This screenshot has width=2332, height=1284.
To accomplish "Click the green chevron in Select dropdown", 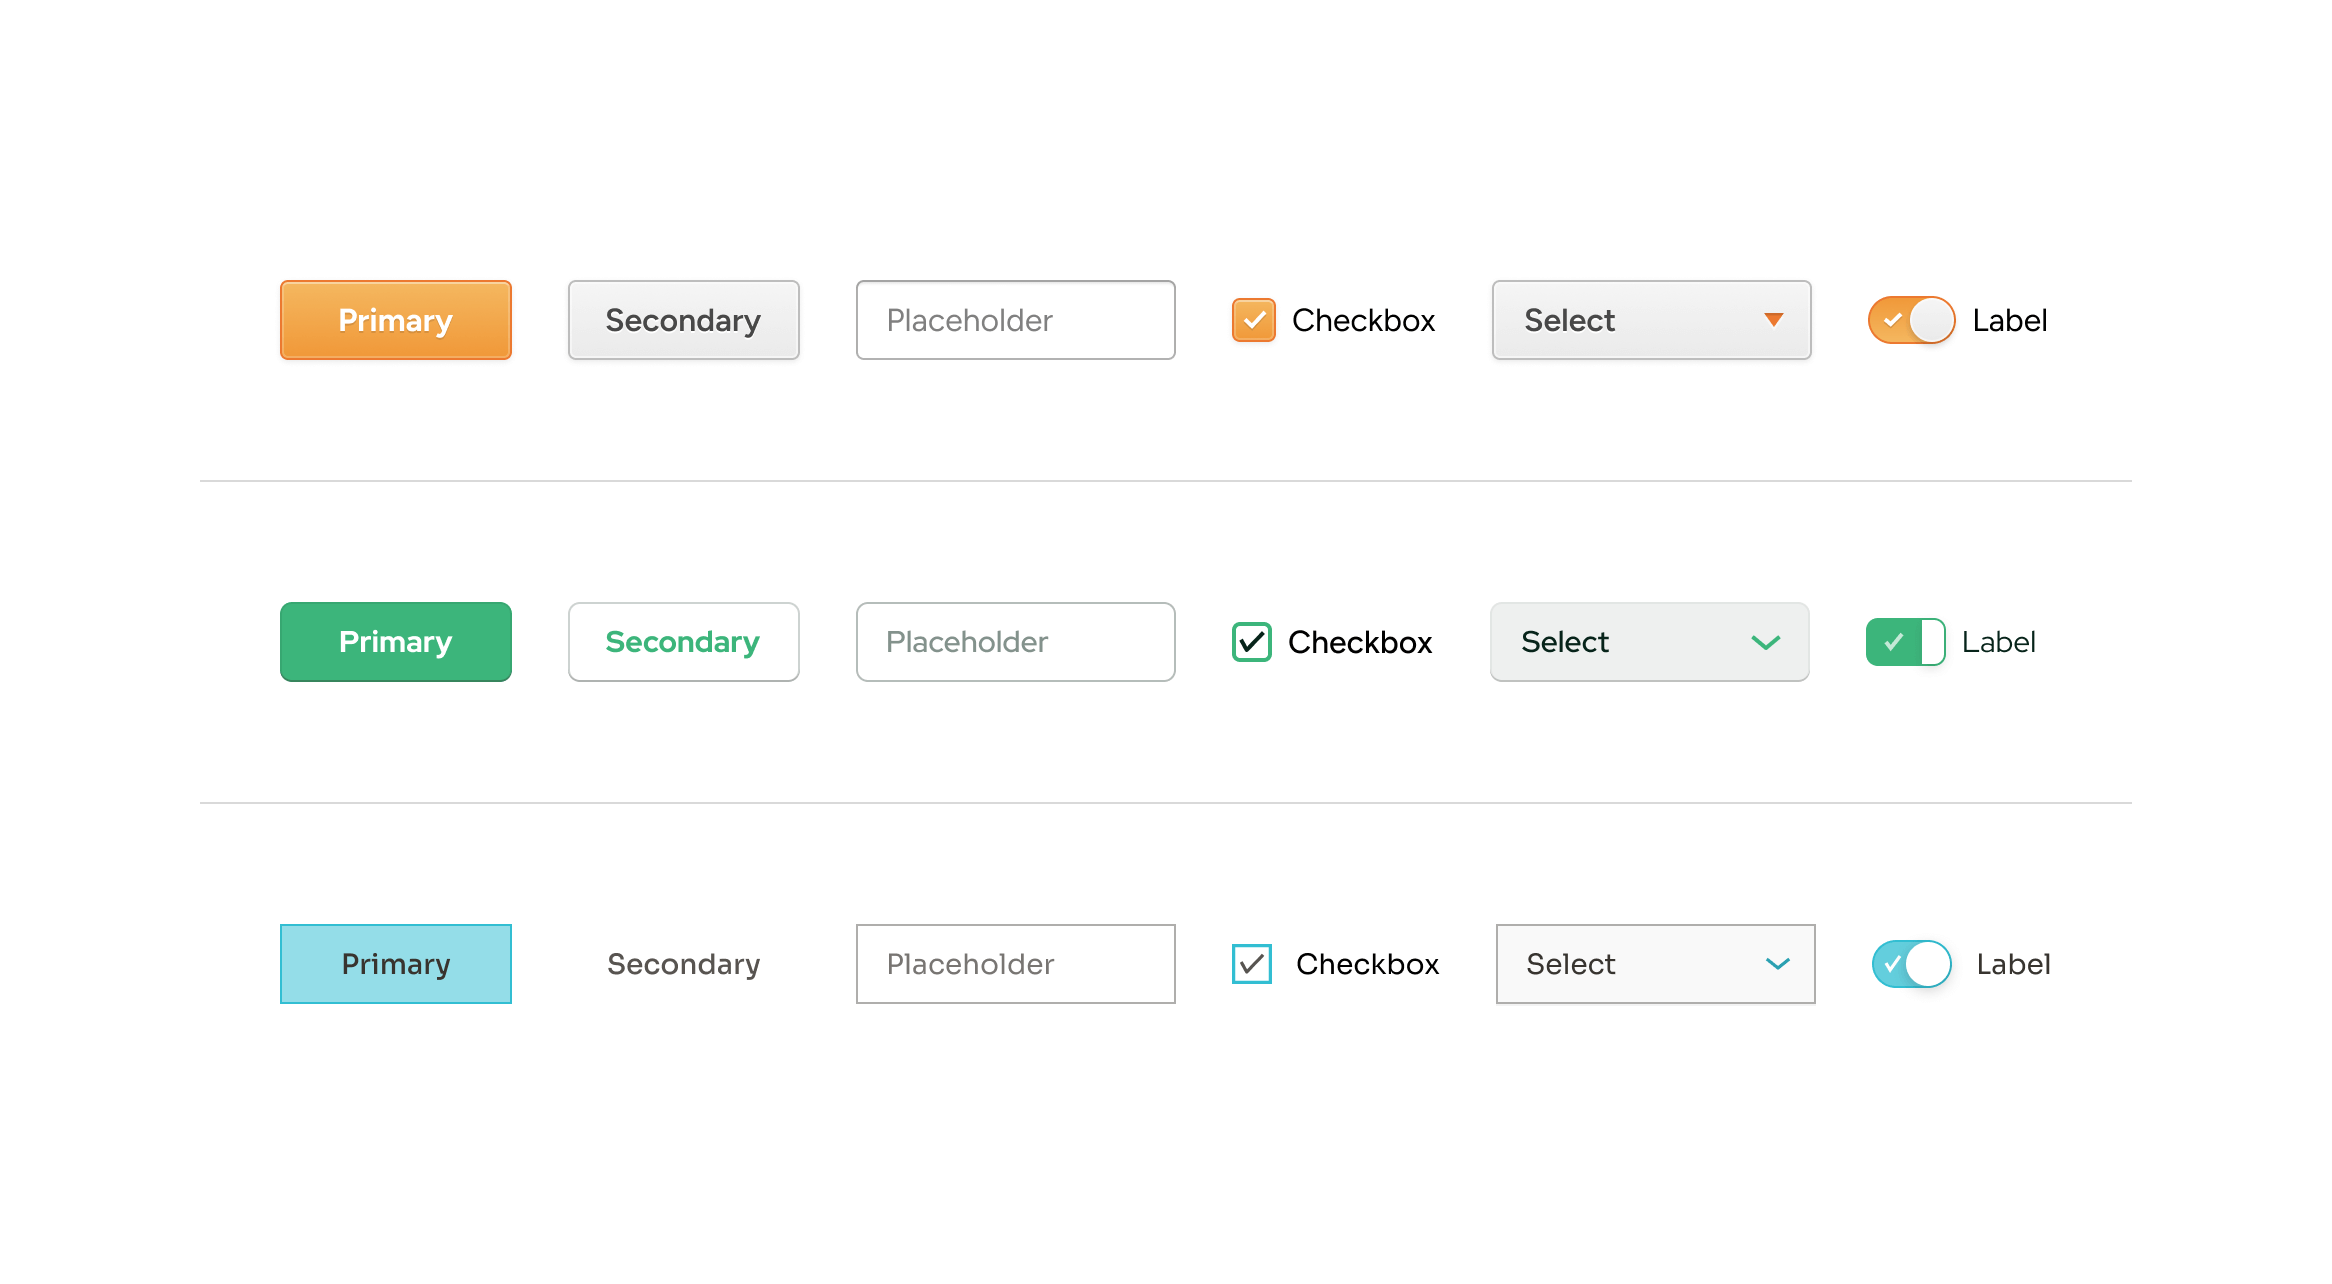I will 1766,642.
